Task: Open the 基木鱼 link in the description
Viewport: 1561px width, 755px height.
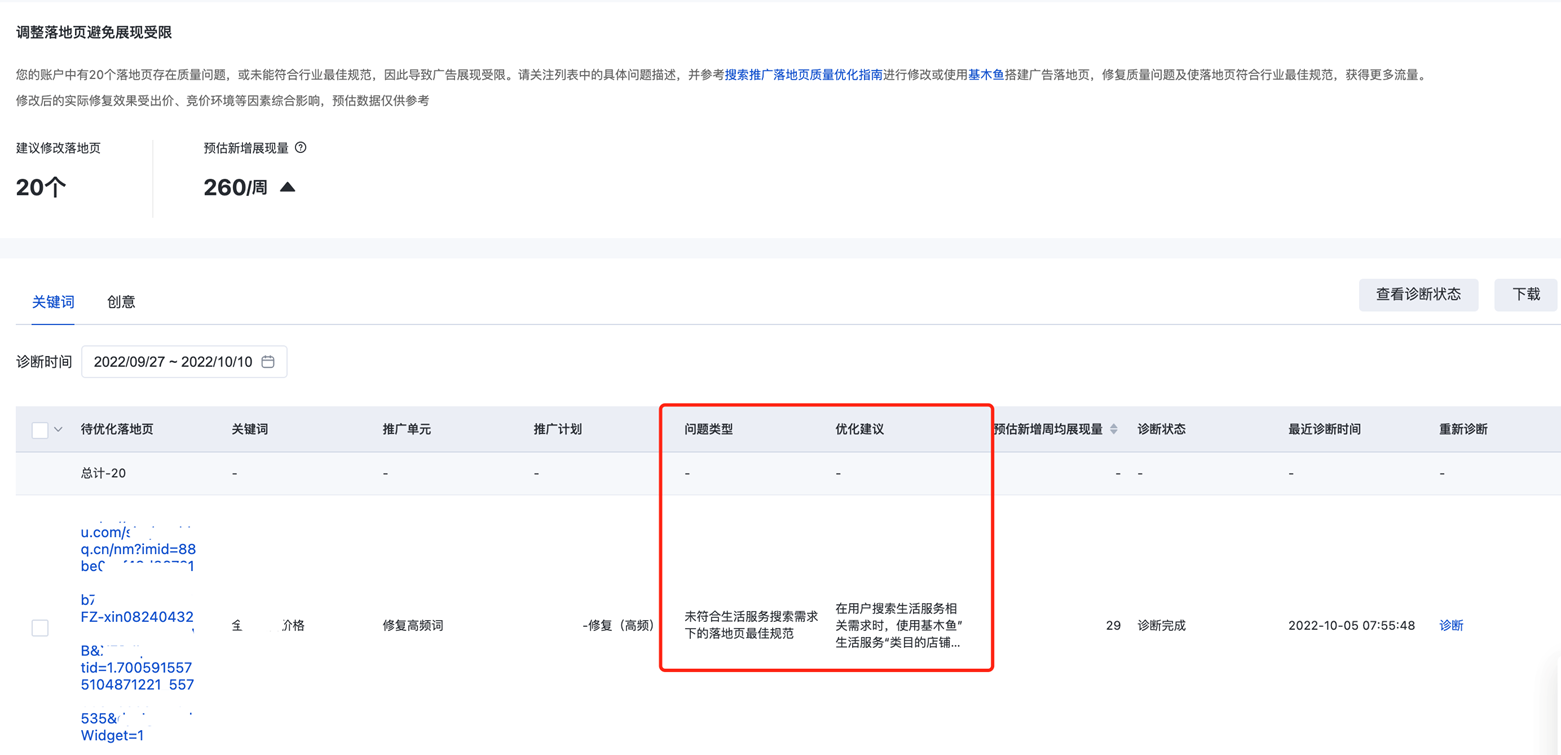Action: 986,75
